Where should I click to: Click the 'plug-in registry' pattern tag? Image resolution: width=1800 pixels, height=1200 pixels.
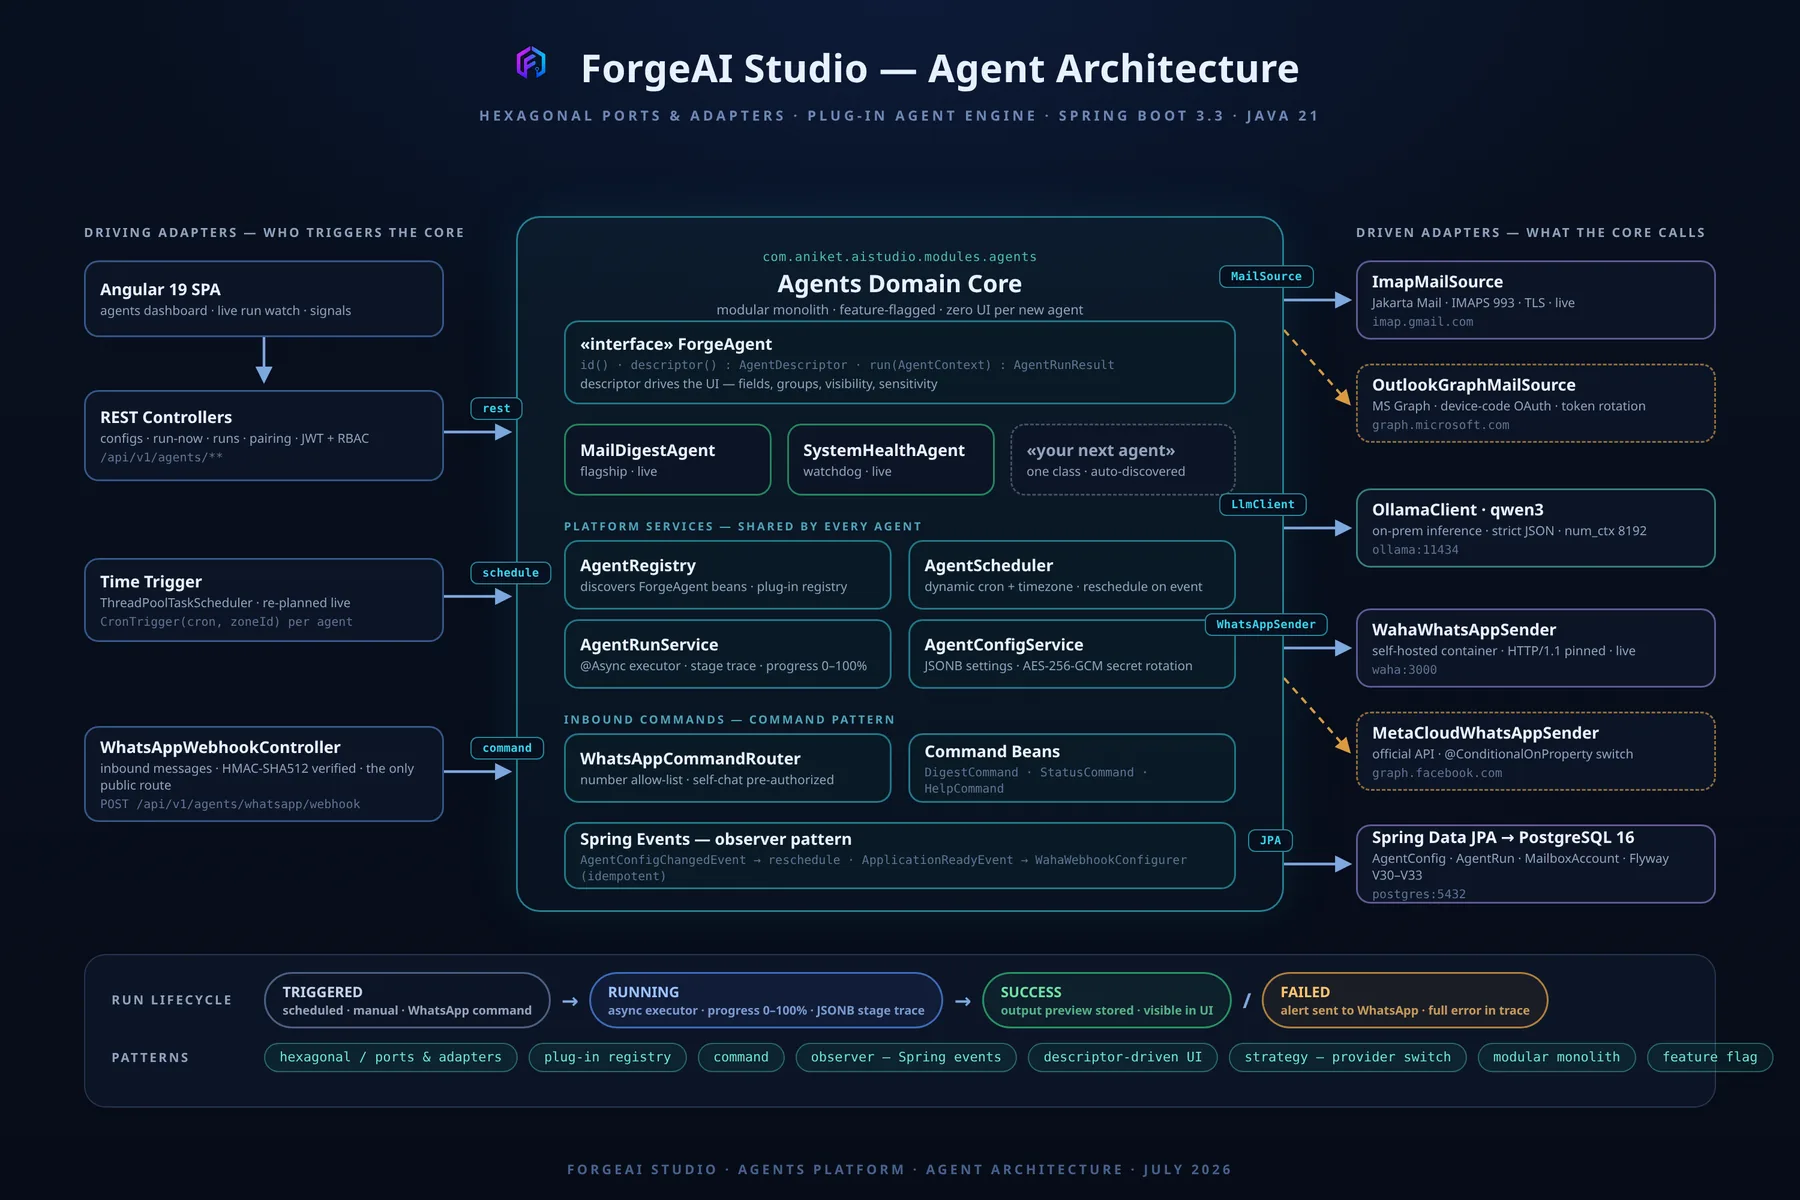click(608, 1057)
